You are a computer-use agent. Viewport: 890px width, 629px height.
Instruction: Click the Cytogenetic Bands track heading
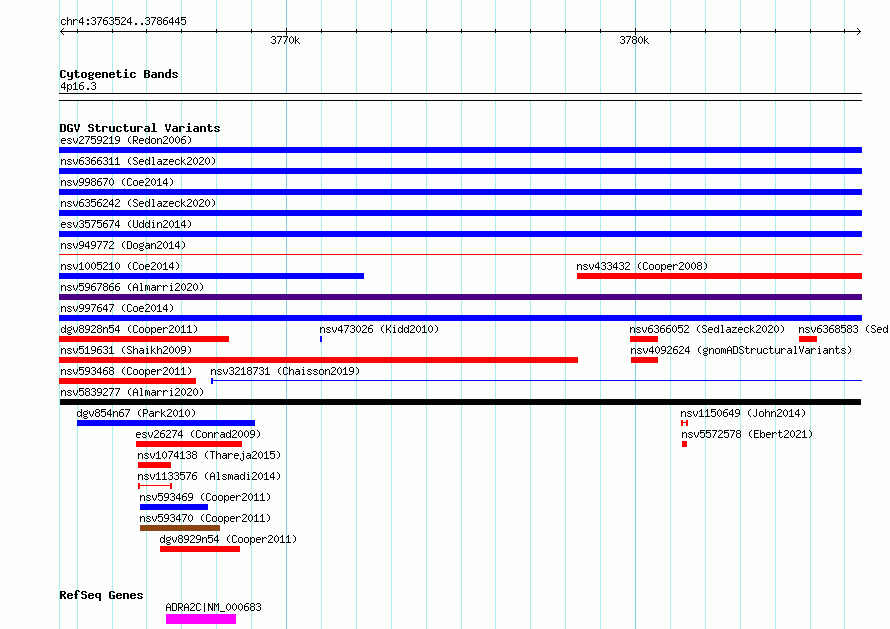(119, 74)
